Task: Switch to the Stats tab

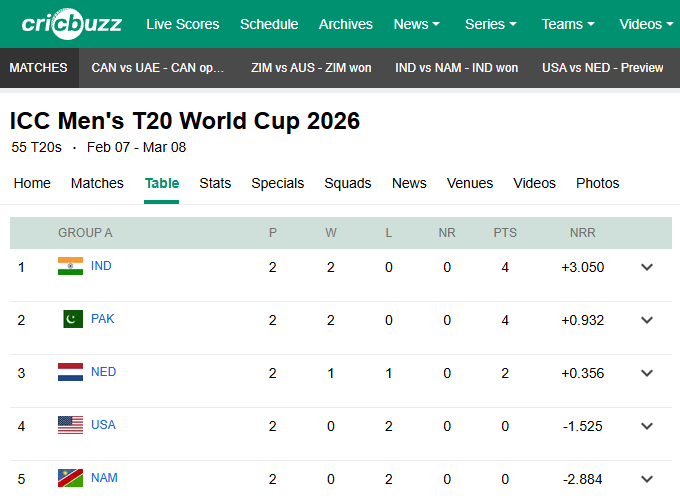Action: click(x=215, y=183)
